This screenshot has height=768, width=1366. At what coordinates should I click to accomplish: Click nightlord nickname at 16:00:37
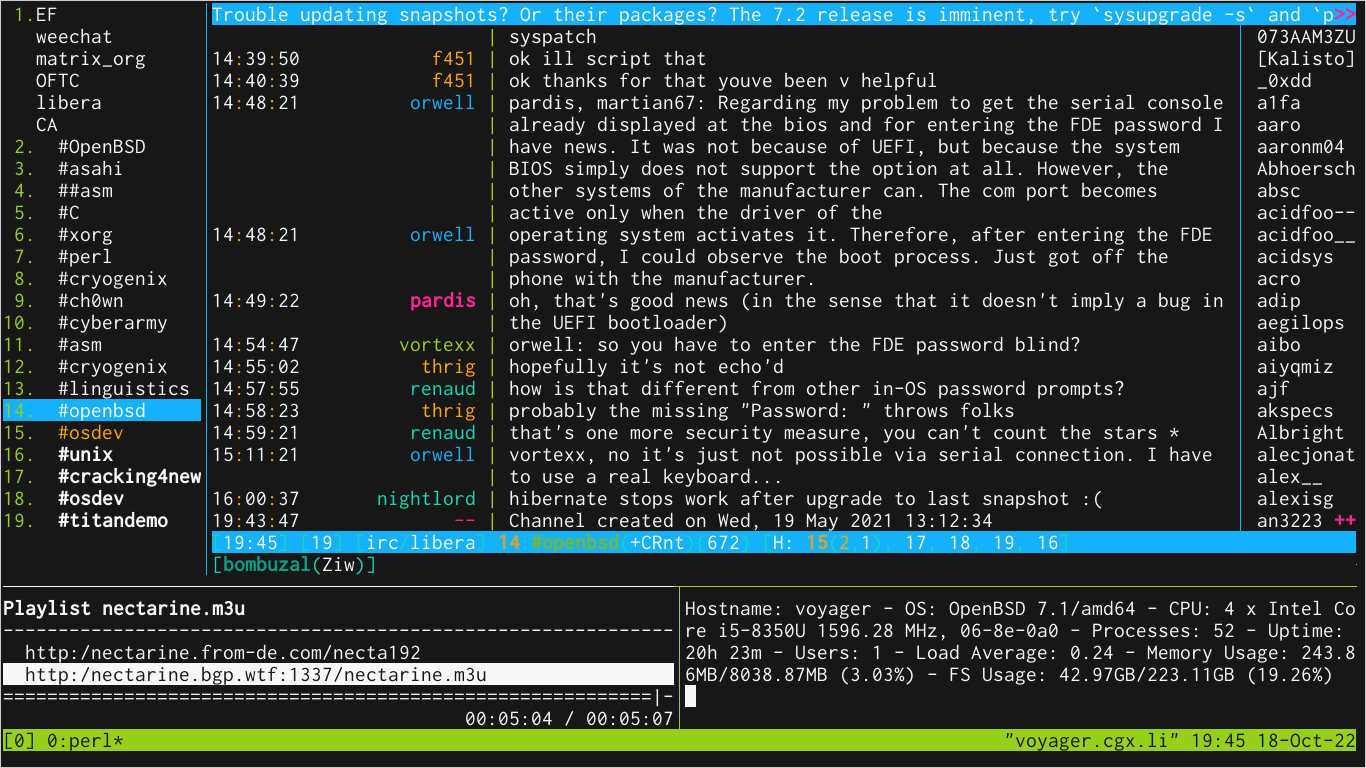[x=426, y=499]
